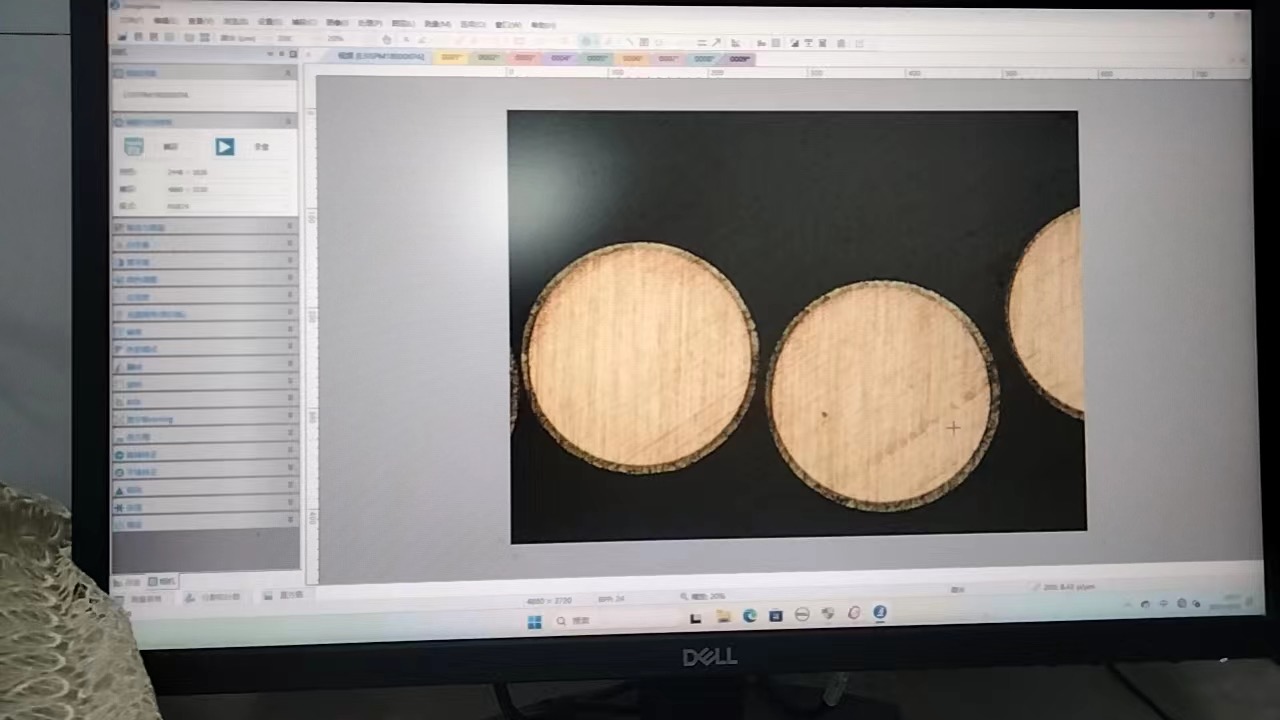
Task: Open the 测量 Measure menu
Action: [436, 23]
